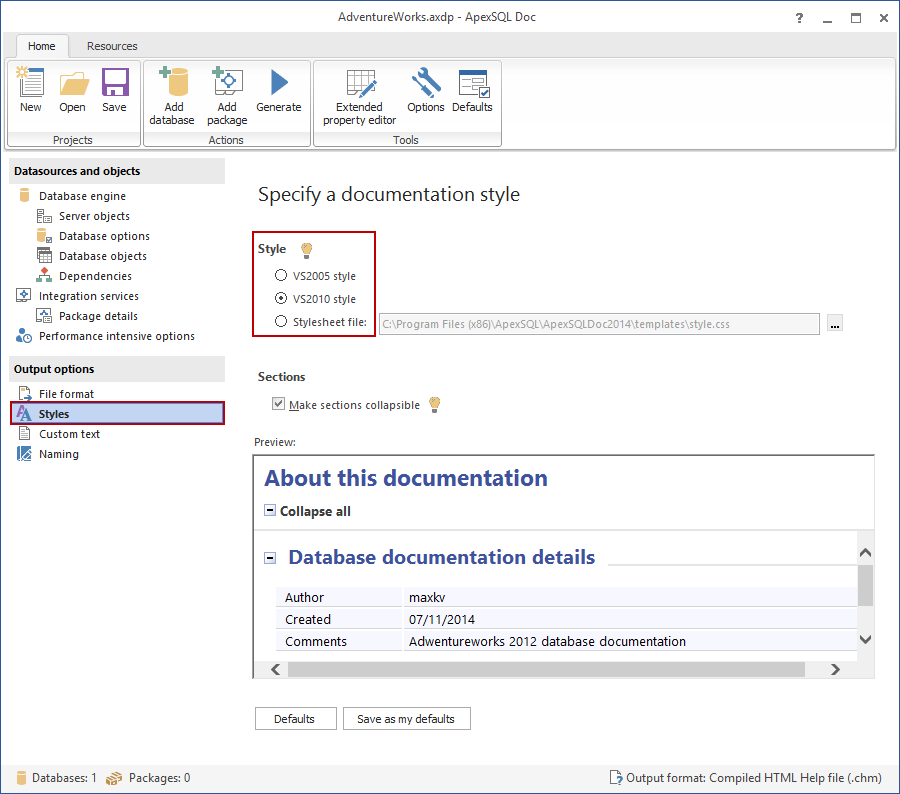Open Package details settings

(x=98, y=316)
